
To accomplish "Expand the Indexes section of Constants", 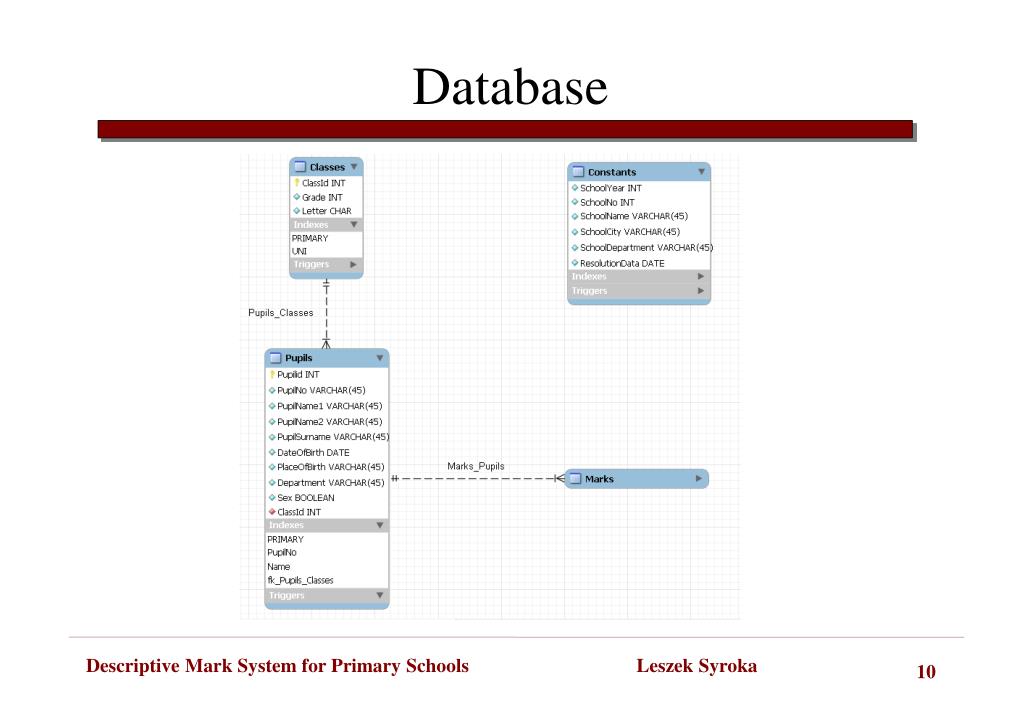I will (x=701, y=276).
